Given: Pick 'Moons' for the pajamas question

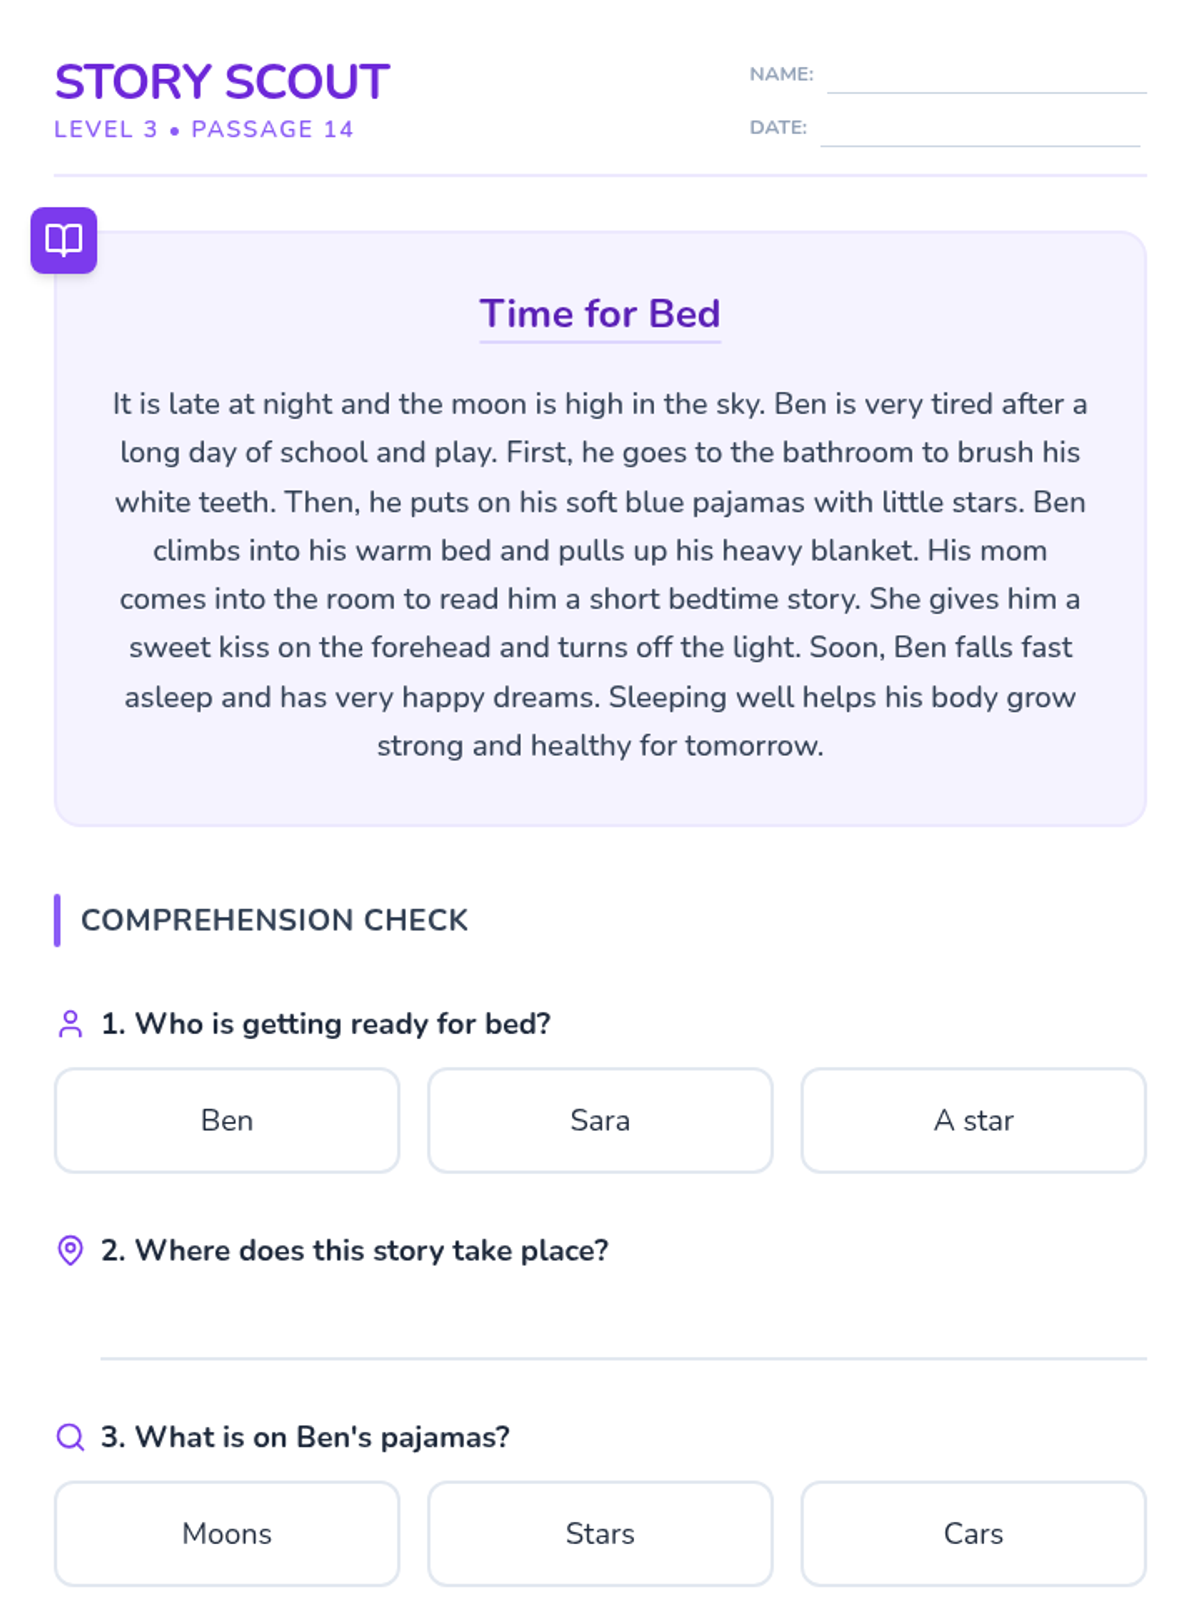Looking at the screenshot, I should pyautogui.click(x=227, y=1533).
